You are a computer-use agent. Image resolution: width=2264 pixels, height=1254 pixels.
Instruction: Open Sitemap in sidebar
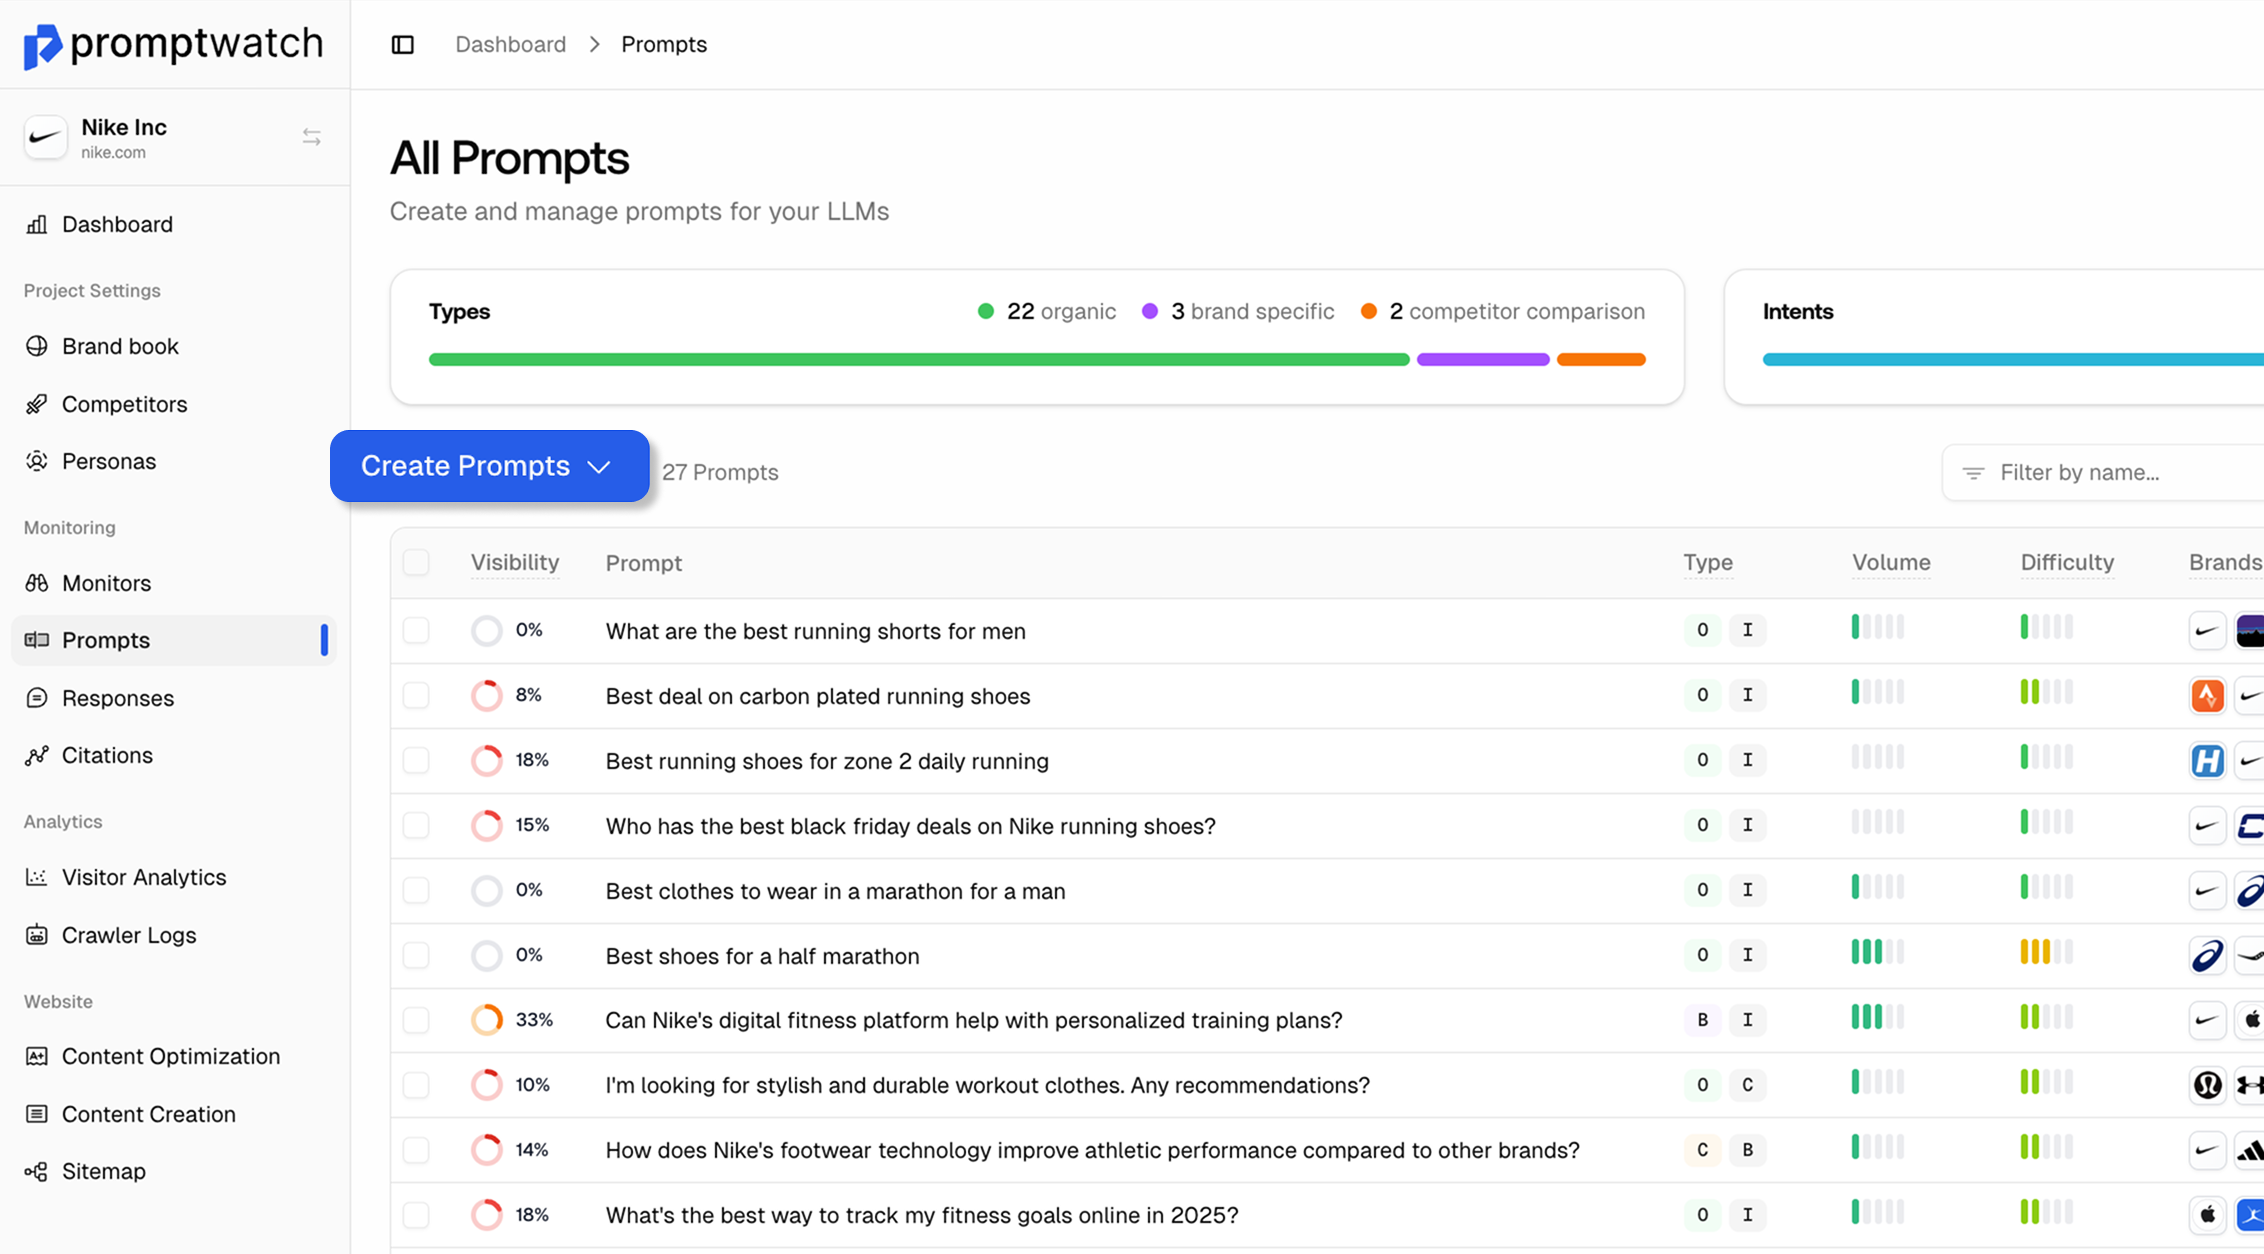[104, 1171]
